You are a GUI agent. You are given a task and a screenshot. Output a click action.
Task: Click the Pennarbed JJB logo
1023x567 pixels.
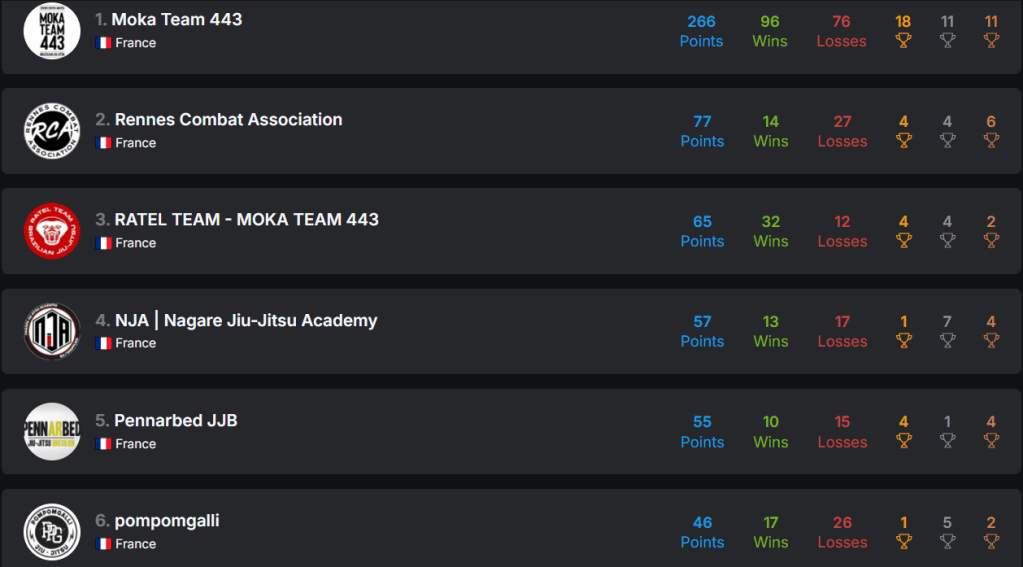tap(52, 431)
